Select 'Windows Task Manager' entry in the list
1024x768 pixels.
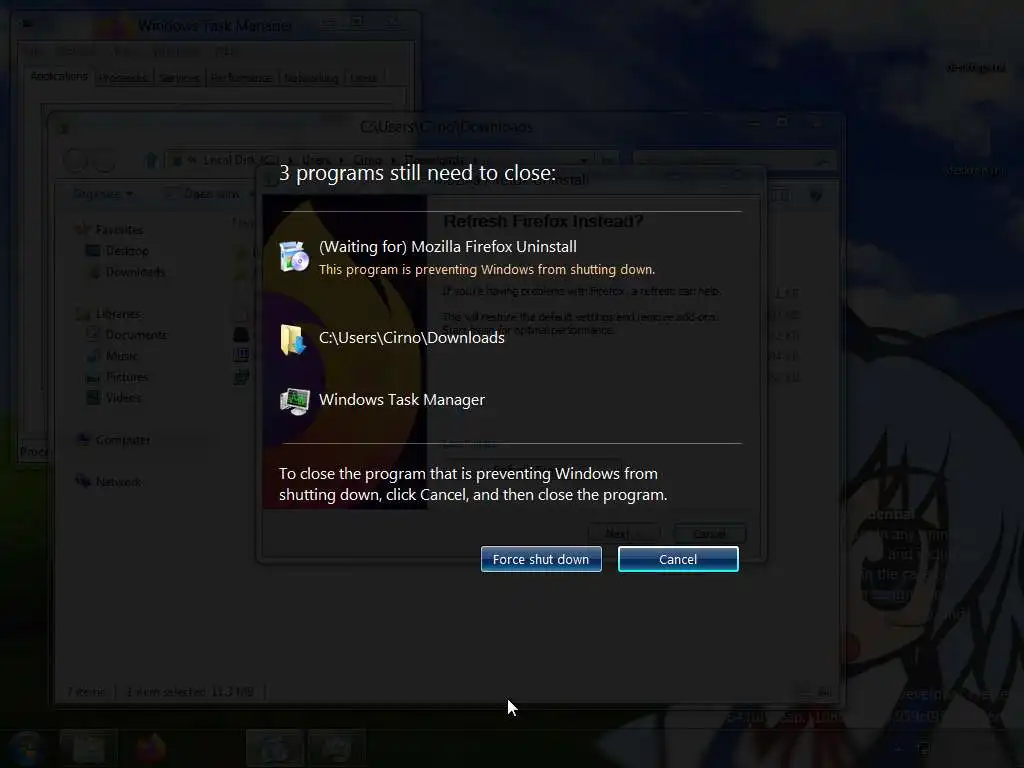(402, 400)
